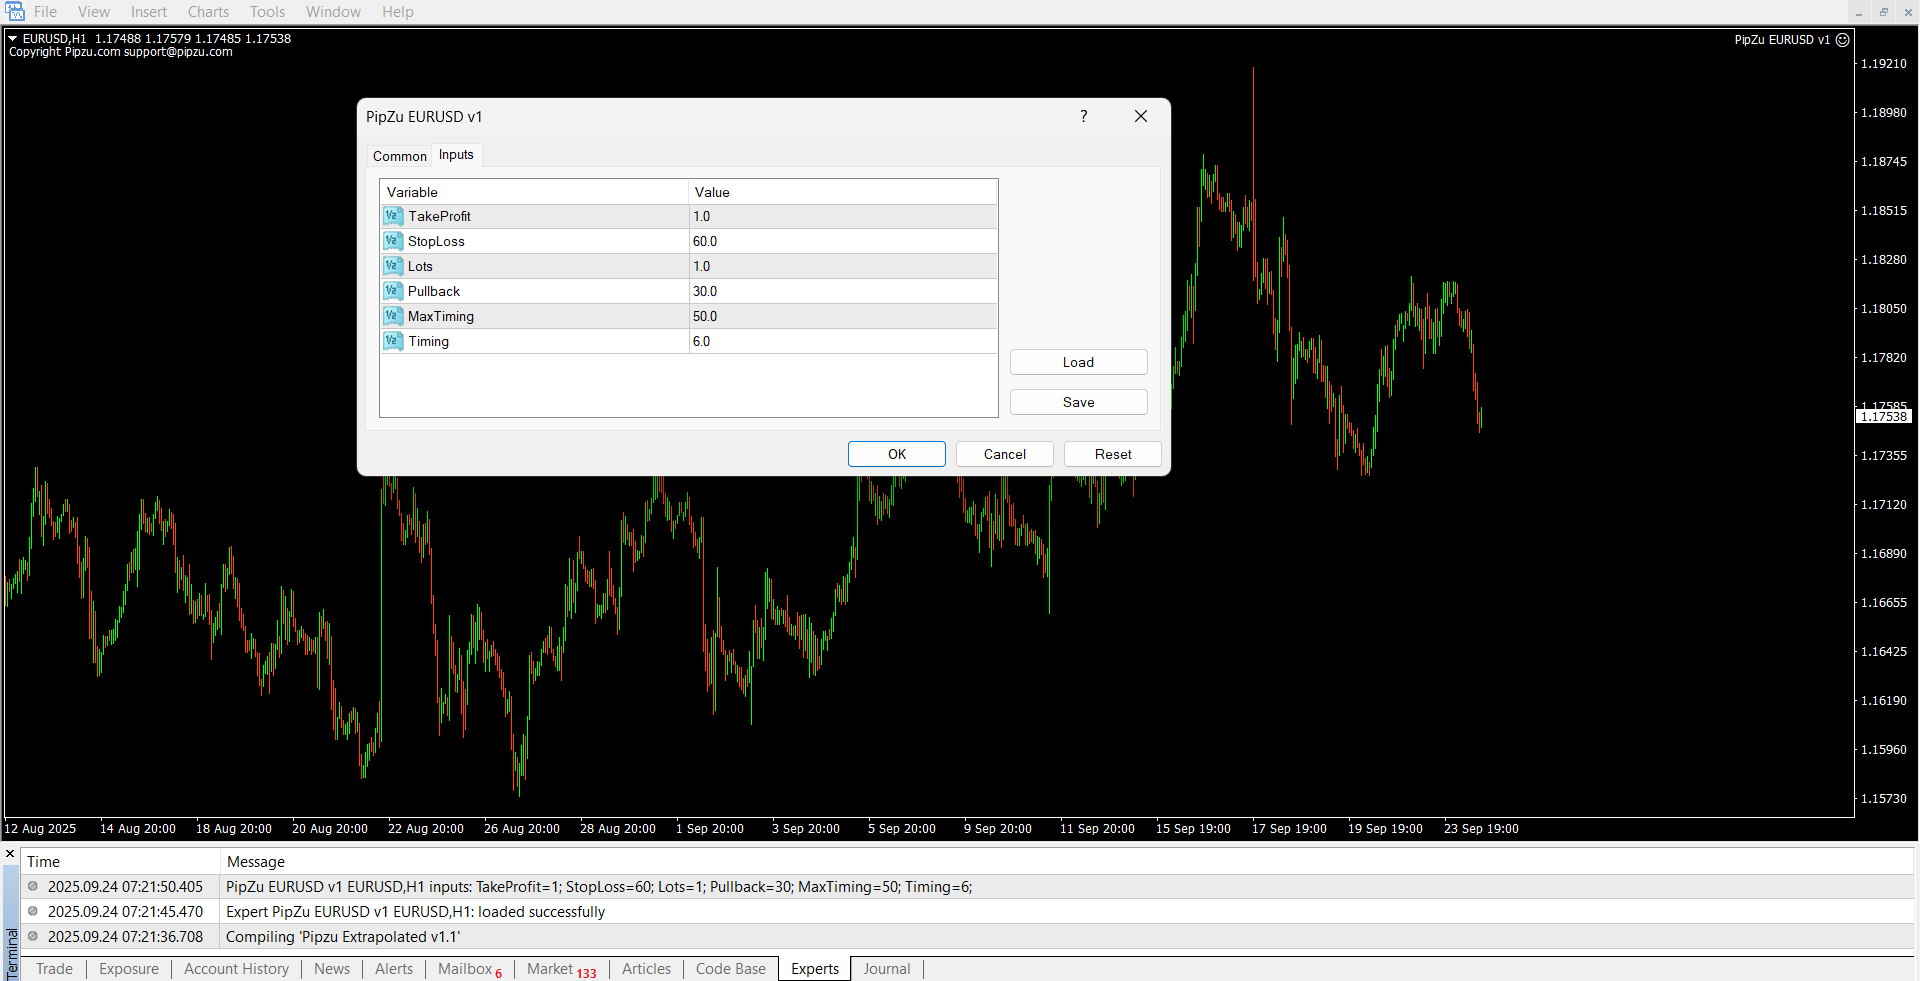This screenshot has width=1920, height=981.
Task: Click the current price label 1.17538
Action: click(1883, 417)
